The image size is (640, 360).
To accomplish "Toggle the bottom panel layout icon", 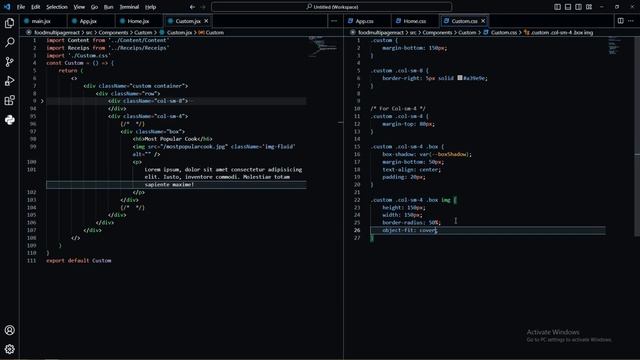I will (568, 7).
